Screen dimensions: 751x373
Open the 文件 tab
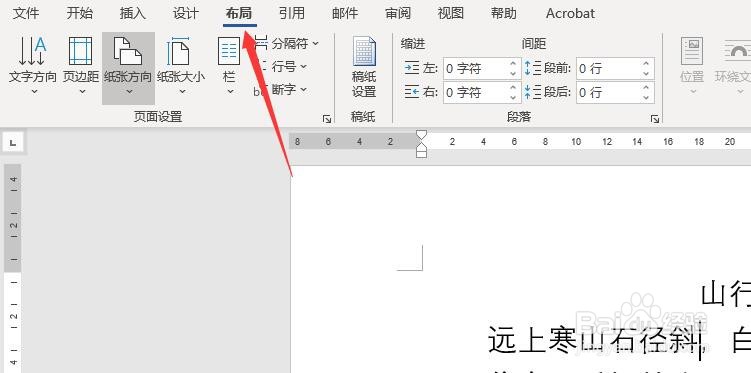coord(26,13)
